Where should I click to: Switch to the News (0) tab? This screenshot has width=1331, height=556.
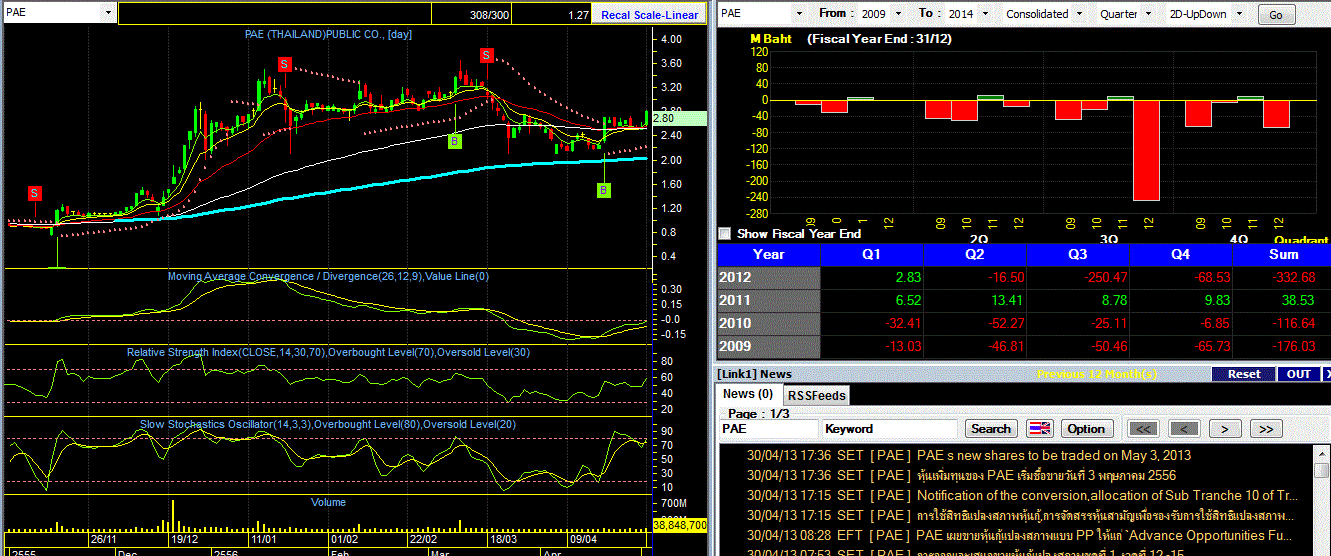748,394
